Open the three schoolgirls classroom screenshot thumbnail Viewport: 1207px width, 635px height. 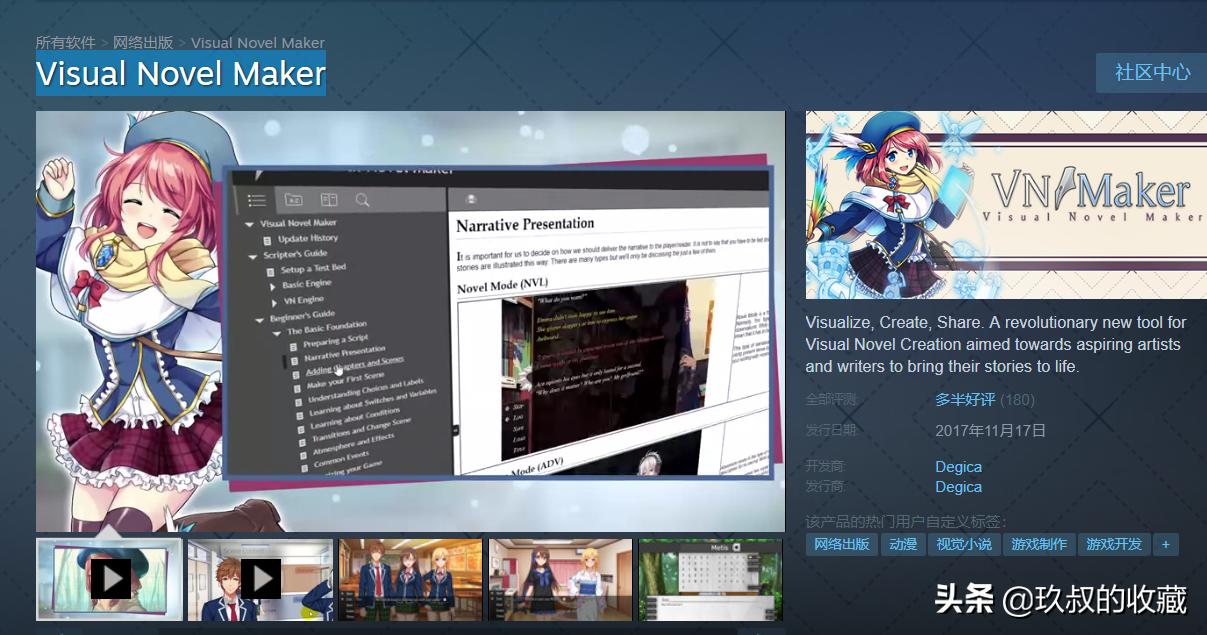pyautogui.click(x=410, y=579)
